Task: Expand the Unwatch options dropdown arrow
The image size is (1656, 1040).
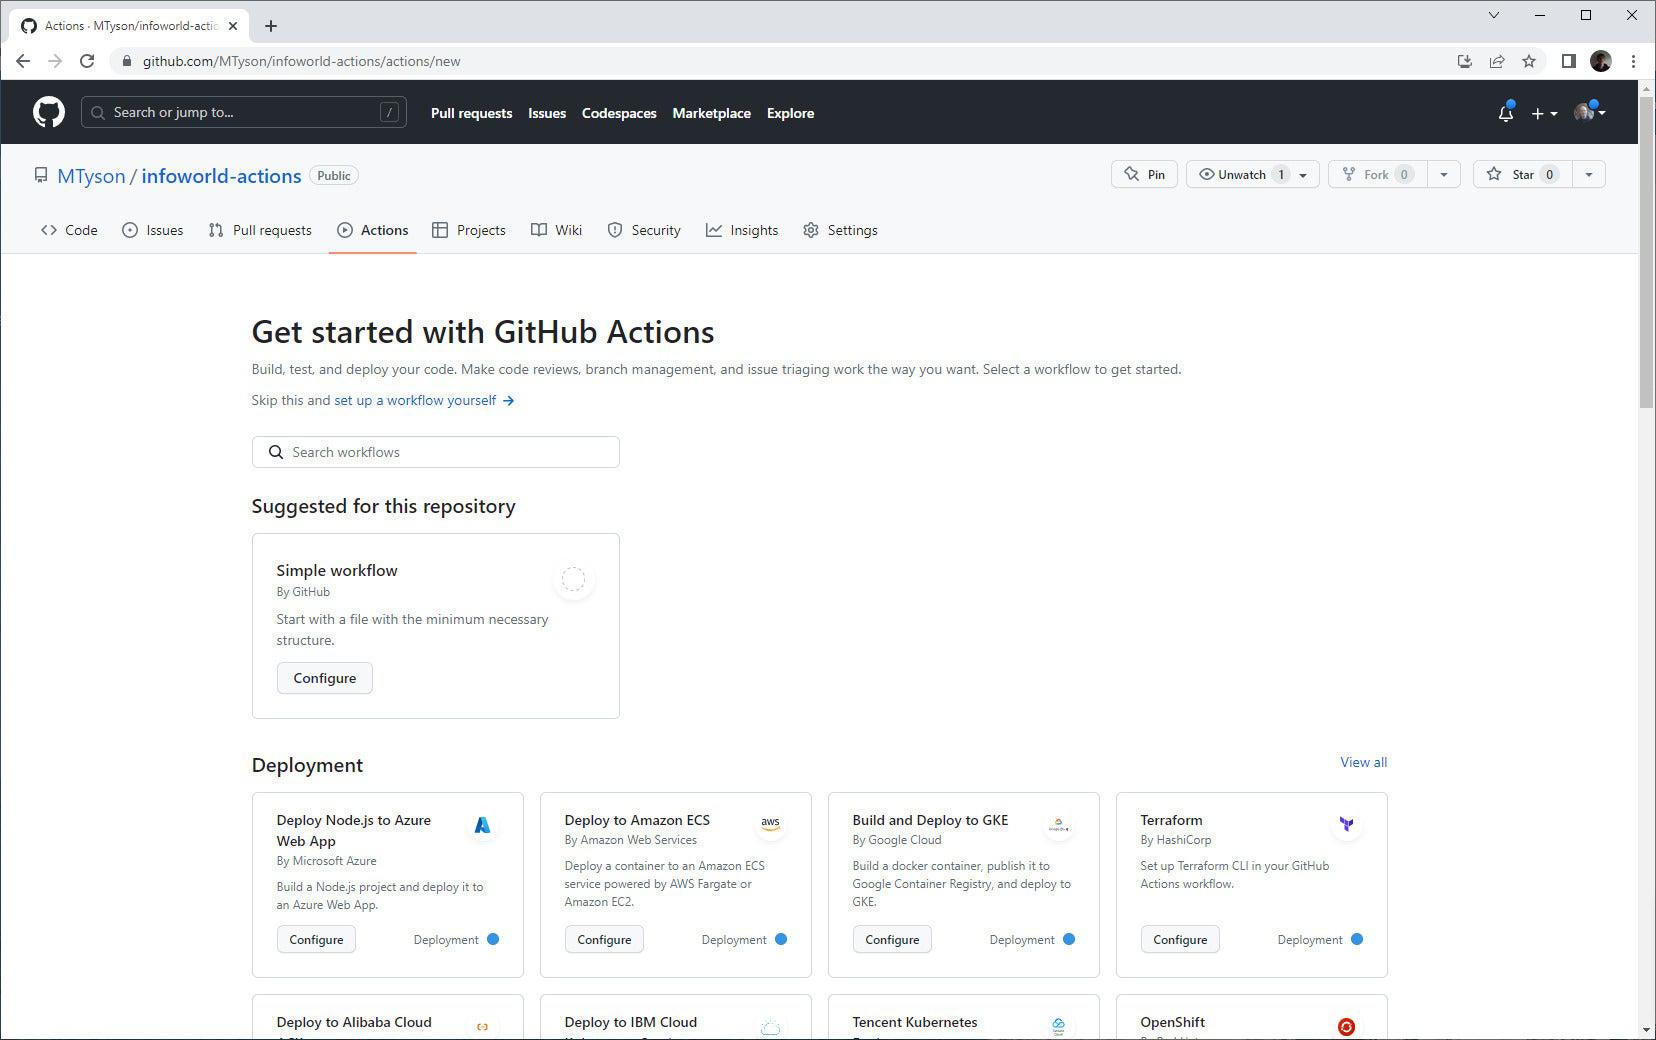Action: (x=1303, y=174)
